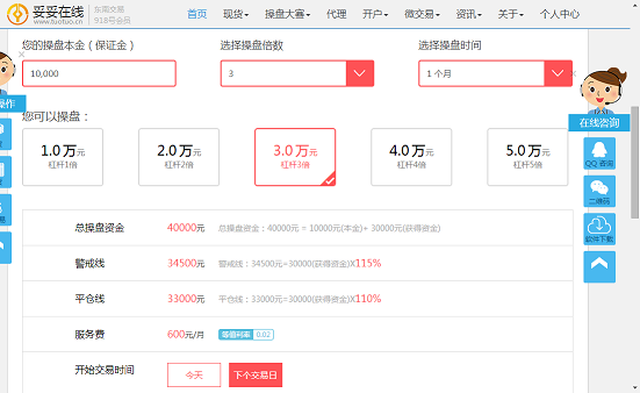Click the 115% percentage text
This screenshot has height=393, width=640.
point(368,263)
